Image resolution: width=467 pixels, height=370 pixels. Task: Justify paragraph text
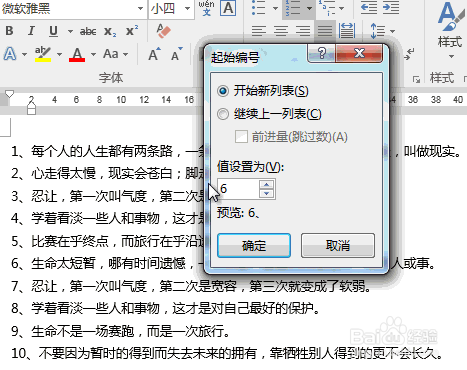325,31
